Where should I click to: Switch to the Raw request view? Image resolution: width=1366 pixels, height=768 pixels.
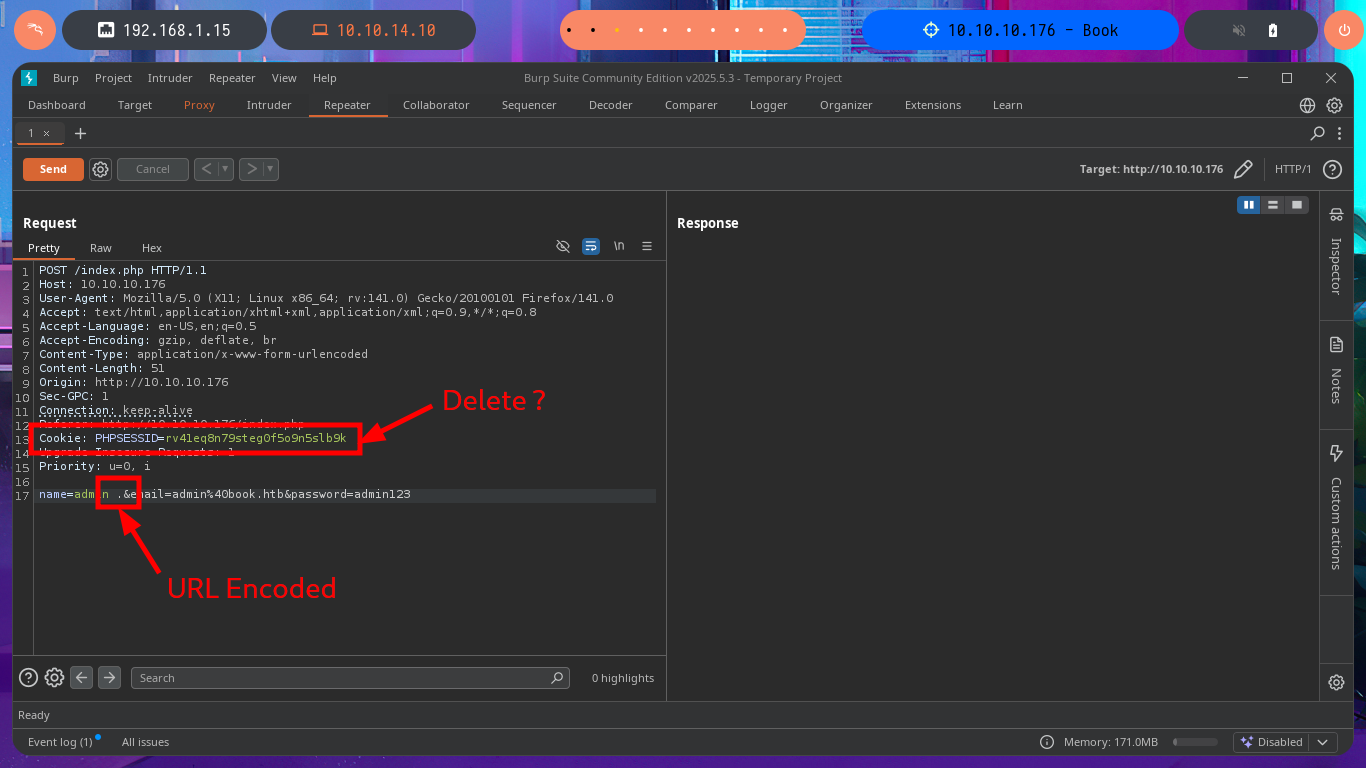pos(101,247)
